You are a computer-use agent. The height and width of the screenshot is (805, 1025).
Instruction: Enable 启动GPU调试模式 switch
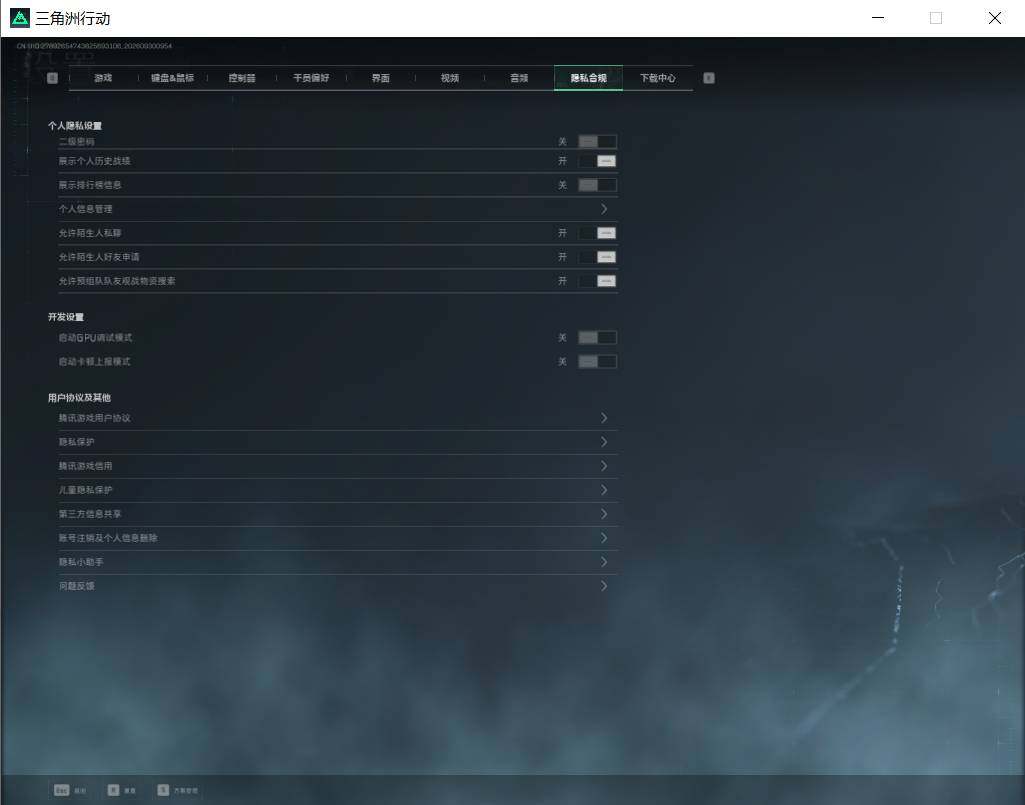point(597,338)
